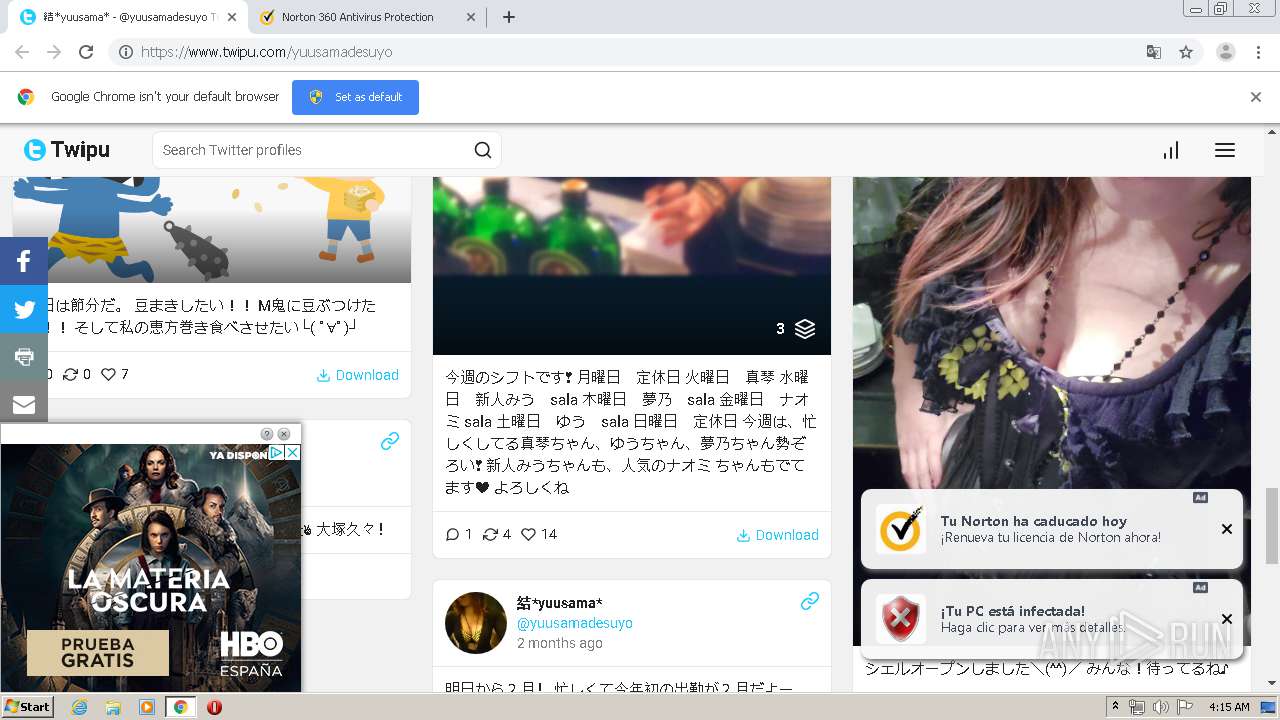Image resolution: width=1280 pixels, height=720 pixels.
Task: Open Chrome profile avatar
Action: point(1225,52)
